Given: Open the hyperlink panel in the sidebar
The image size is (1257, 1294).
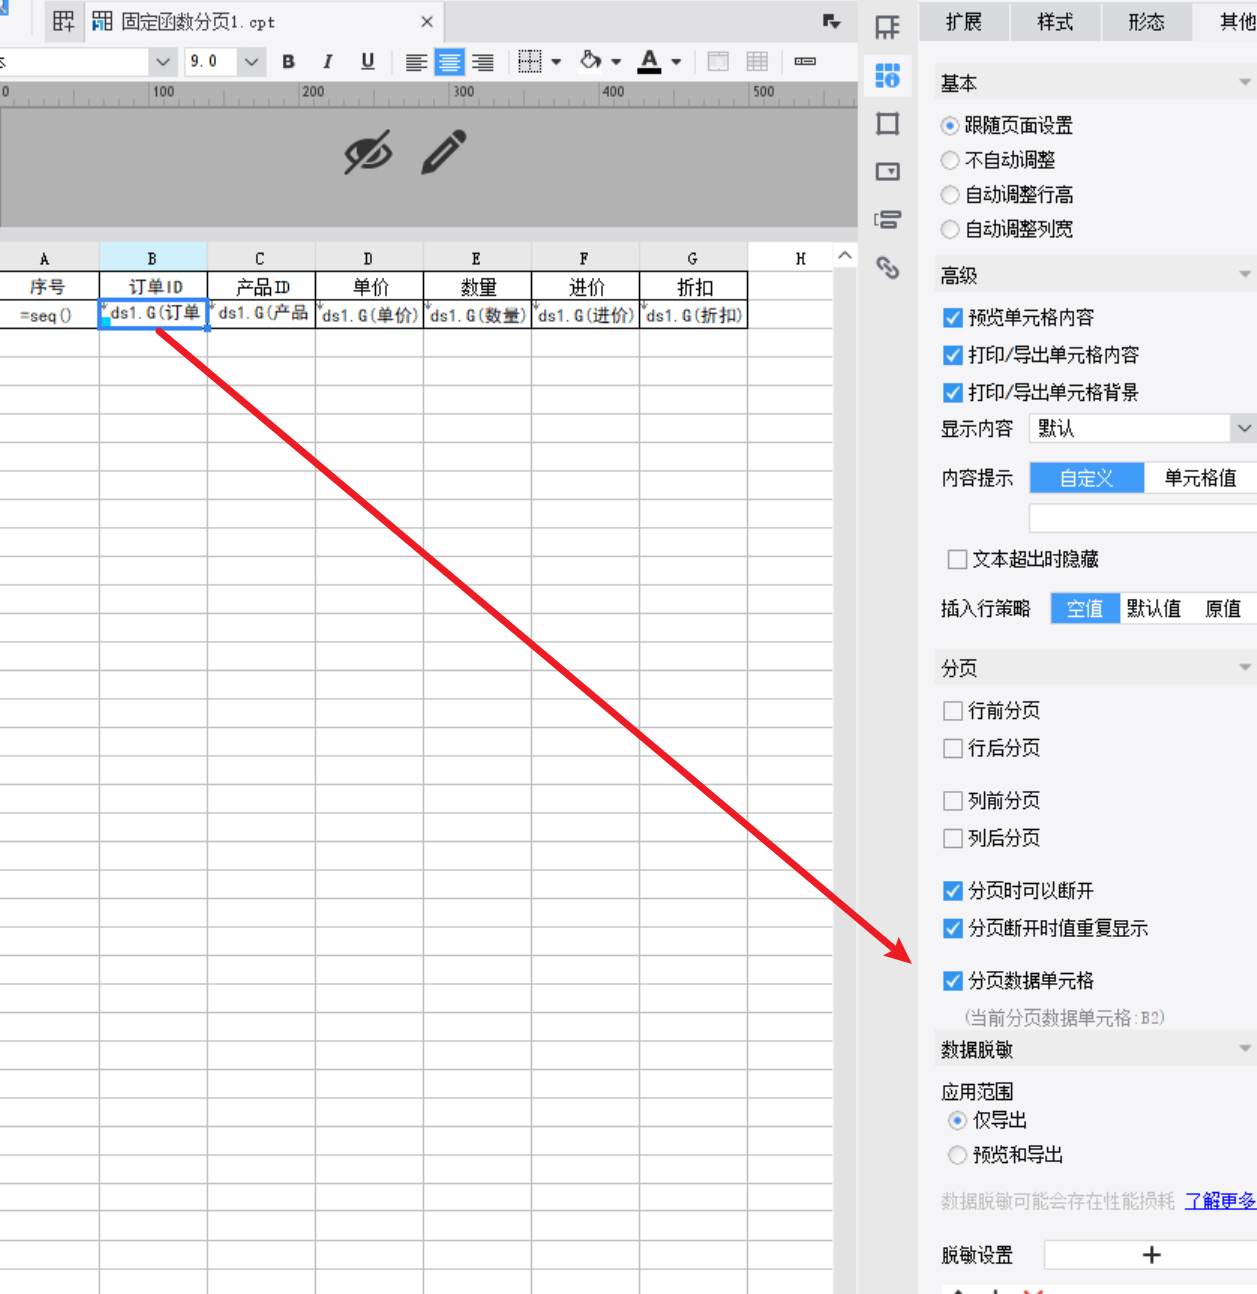Looking at the screenshot, I should (888, 267).
